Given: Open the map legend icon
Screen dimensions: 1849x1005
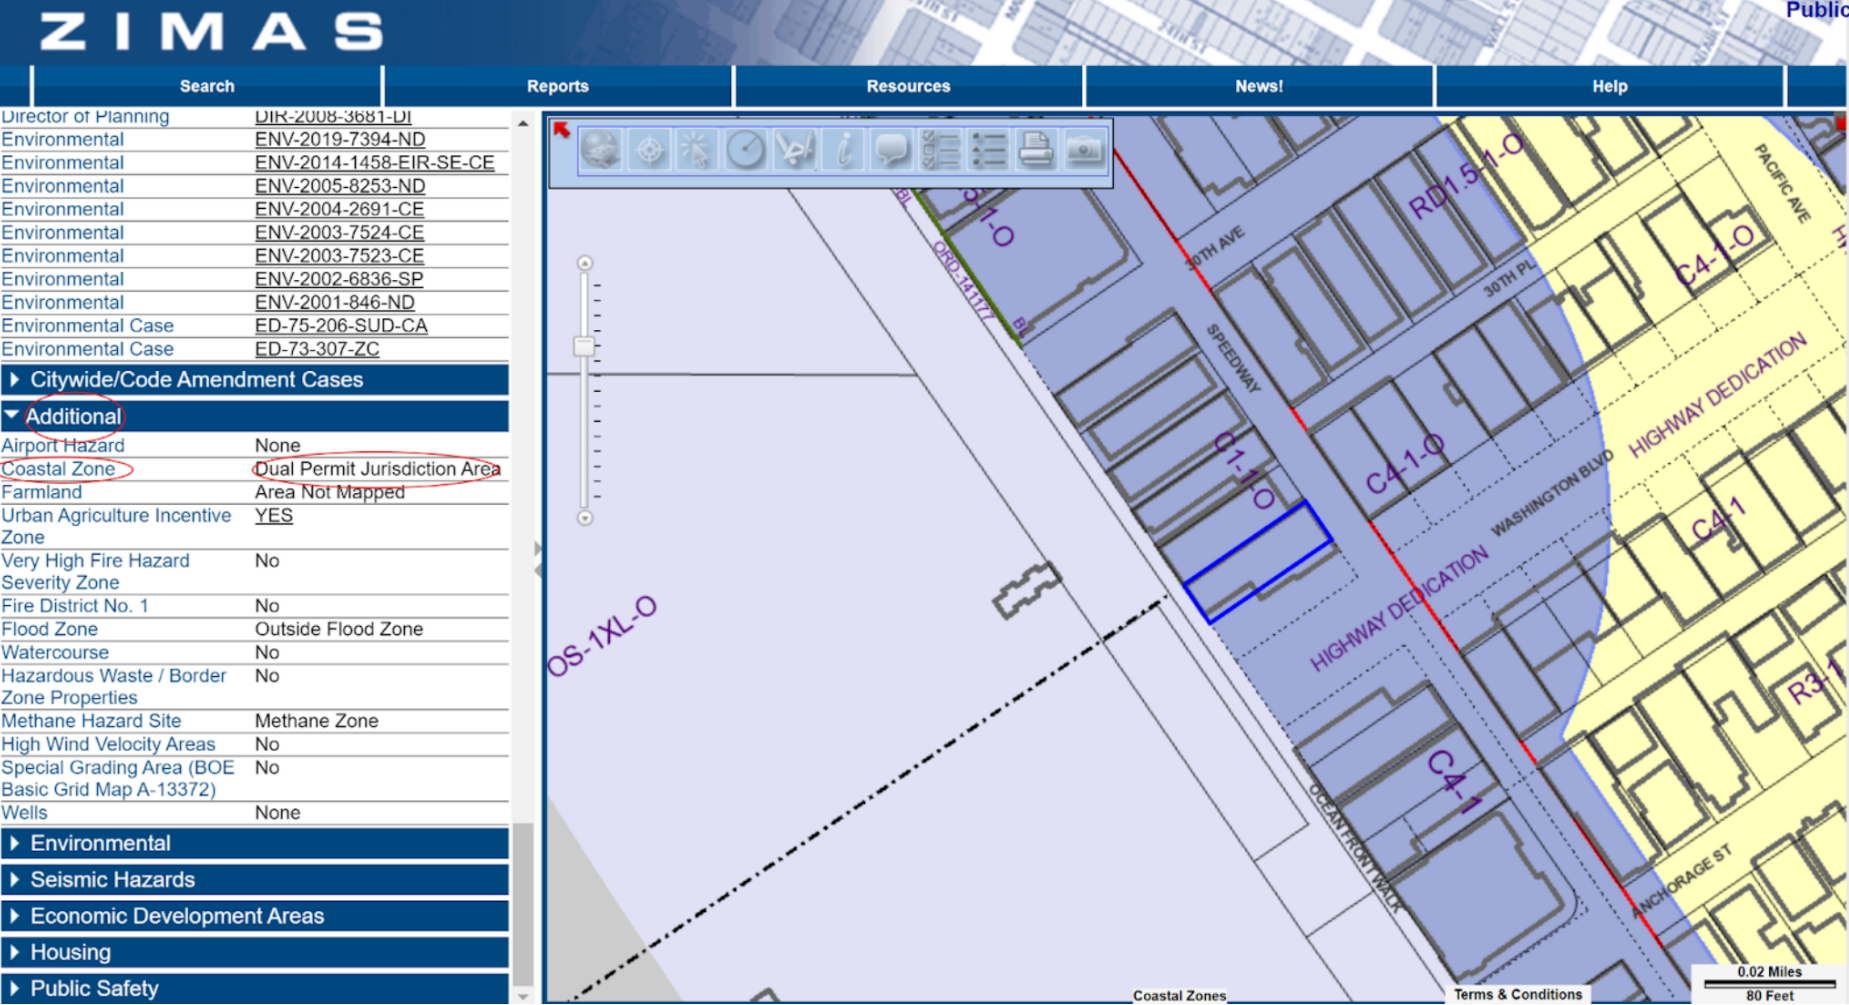Looking at the screenshot, I should pyautogui.click(x=988, y=151).
